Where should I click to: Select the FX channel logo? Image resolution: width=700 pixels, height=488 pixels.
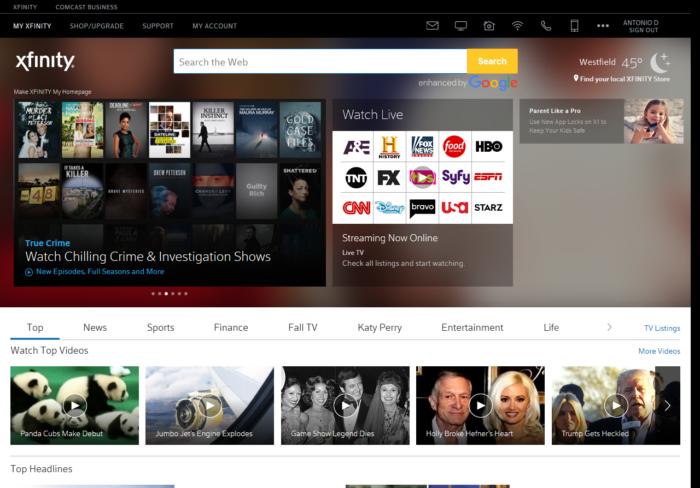(x=389, y=178)
